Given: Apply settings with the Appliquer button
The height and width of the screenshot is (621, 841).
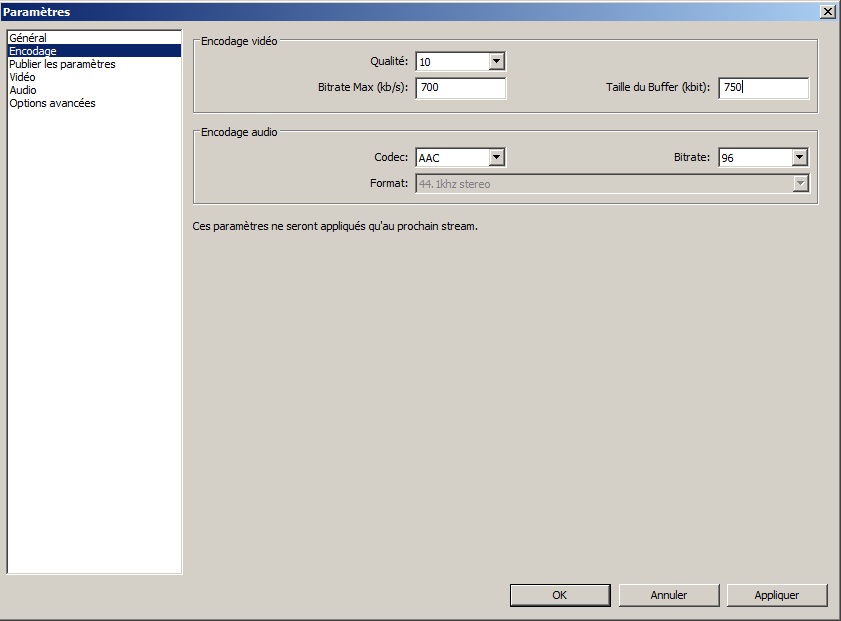Looking at the screenshot, I should click(x=777, y=595).
